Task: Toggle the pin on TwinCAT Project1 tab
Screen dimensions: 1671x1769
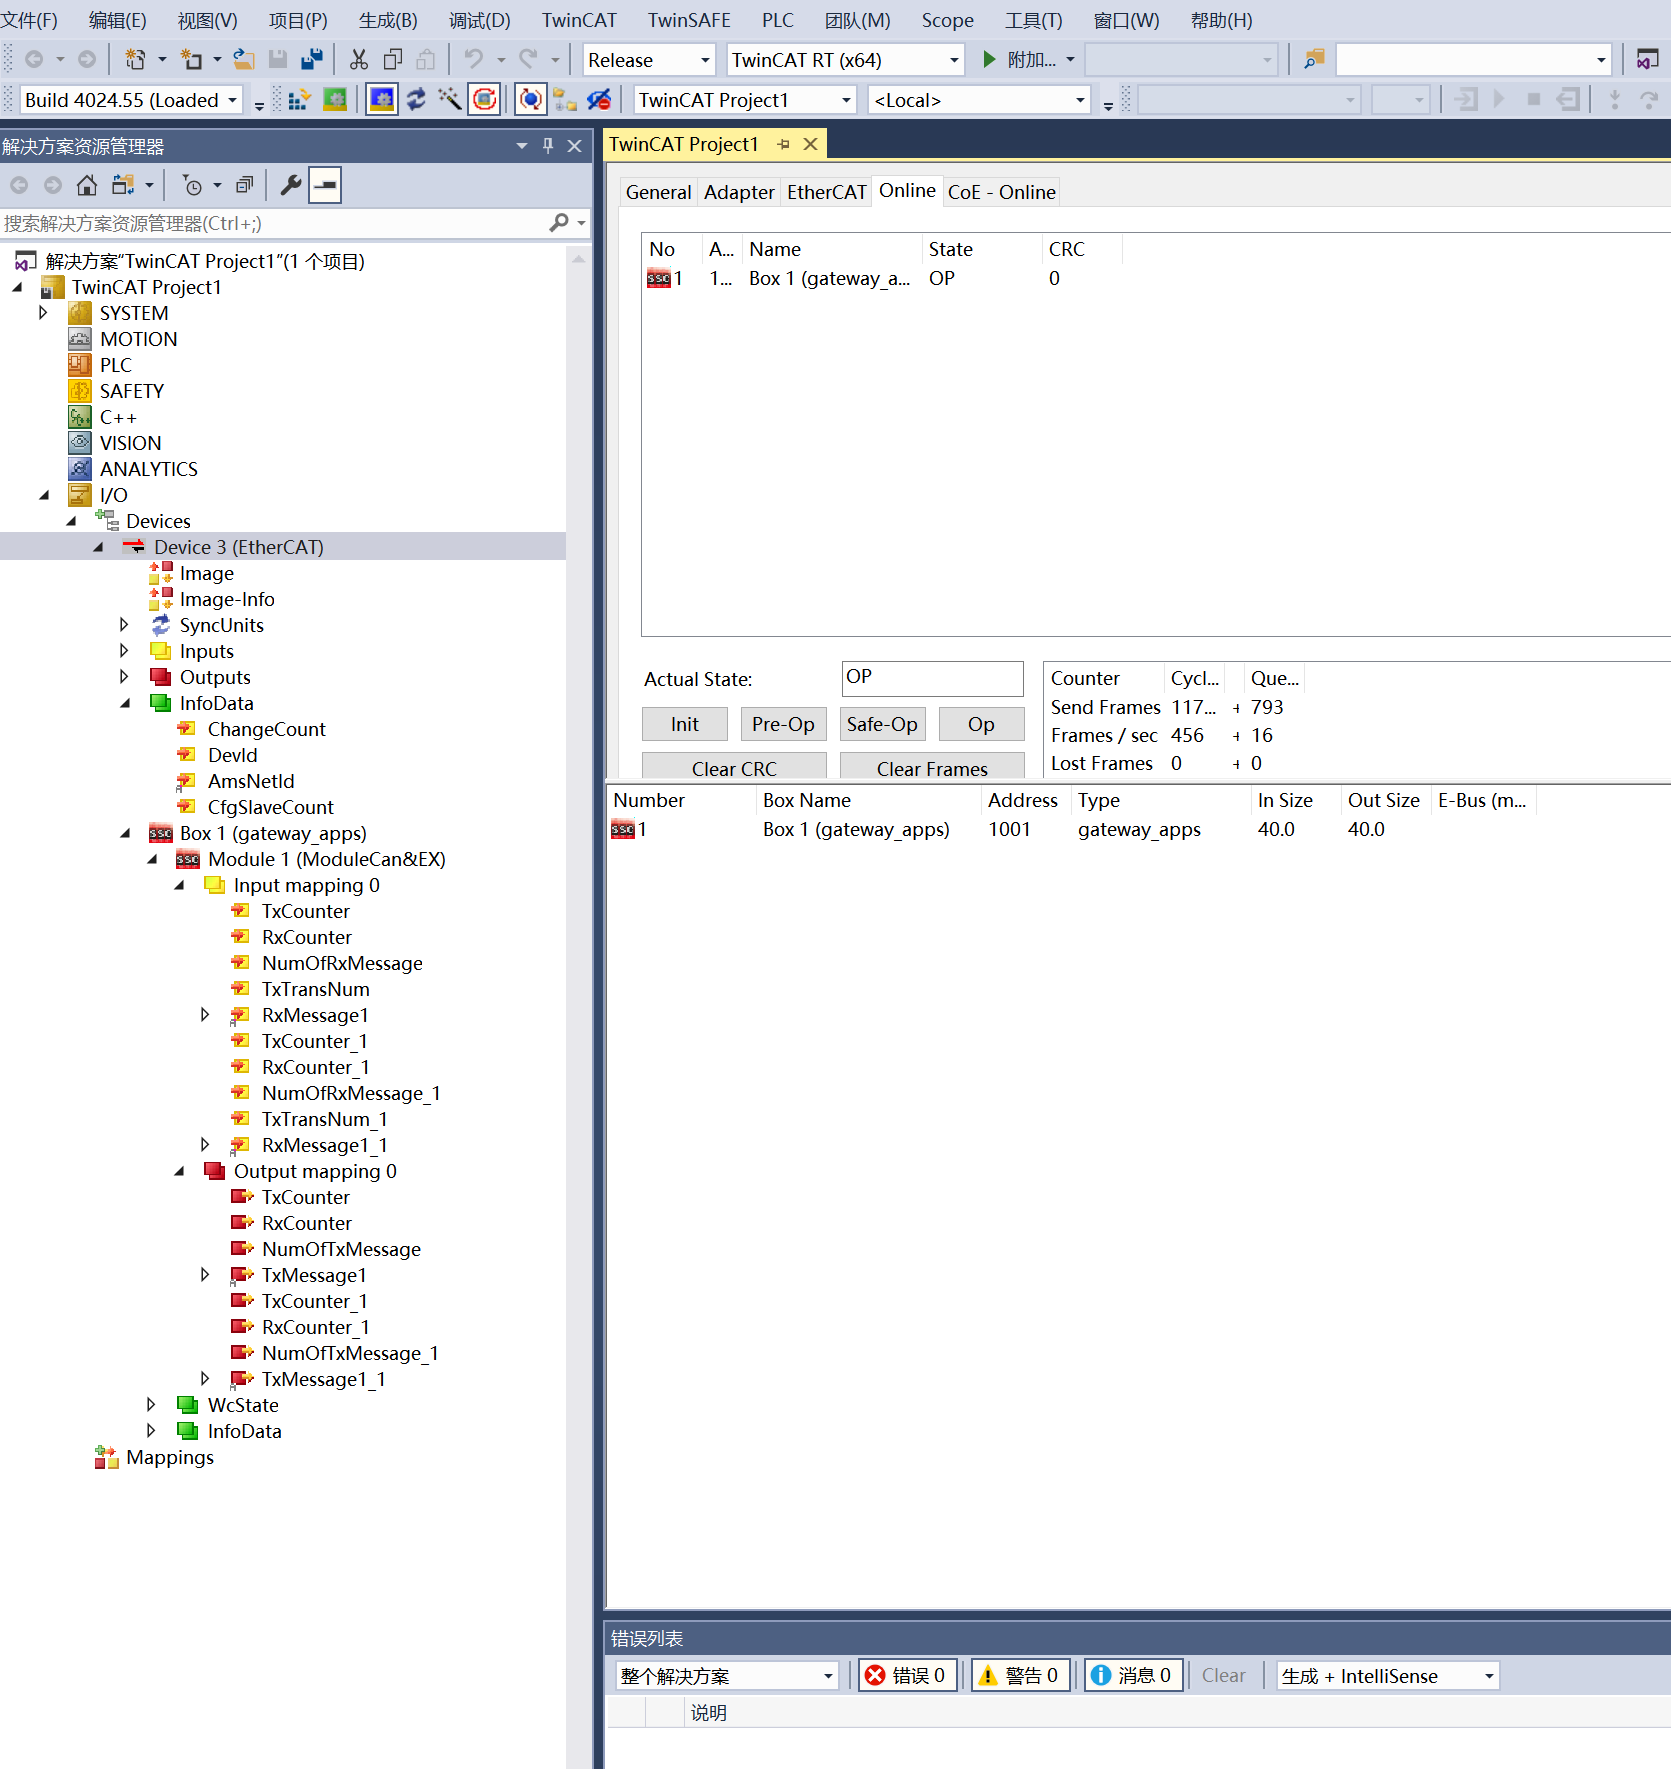Action: pyautogui.click(x=784, y=145)
